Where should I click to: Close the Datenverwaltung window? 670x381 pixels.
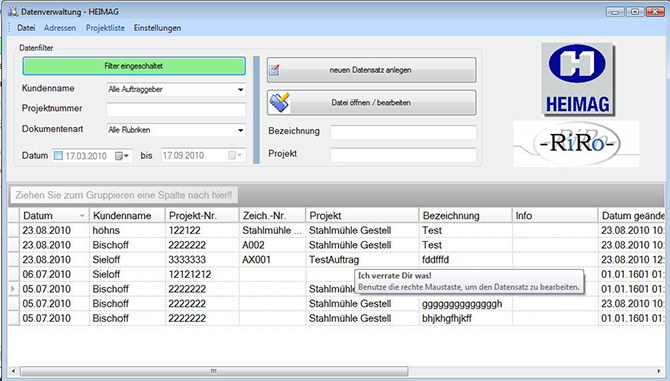point(655,12)
